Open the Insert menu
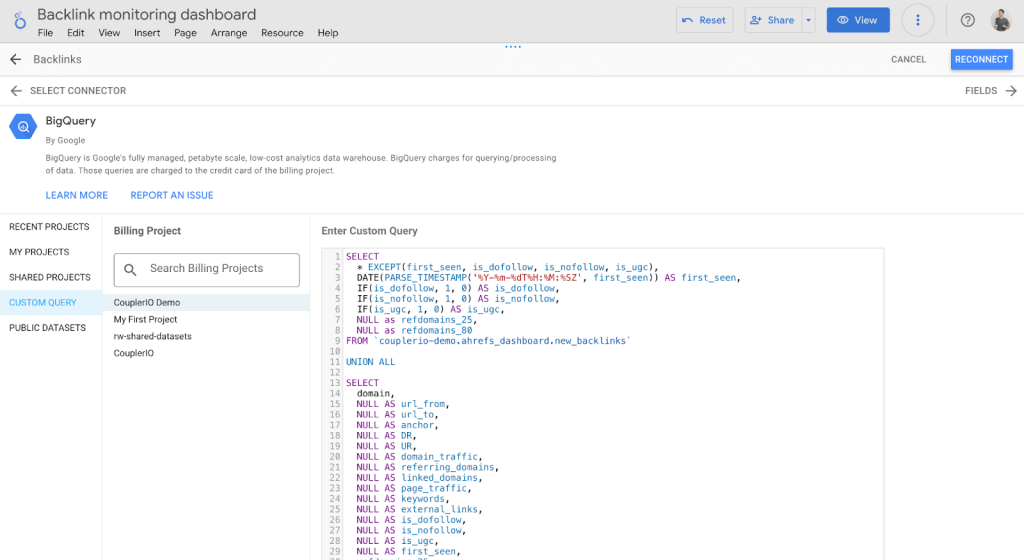 [x=147, y=33]
